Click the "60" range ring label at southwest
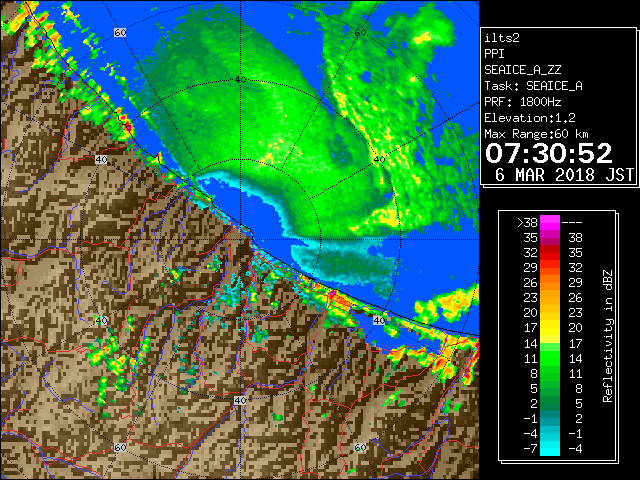 click(x=120, y=448)
